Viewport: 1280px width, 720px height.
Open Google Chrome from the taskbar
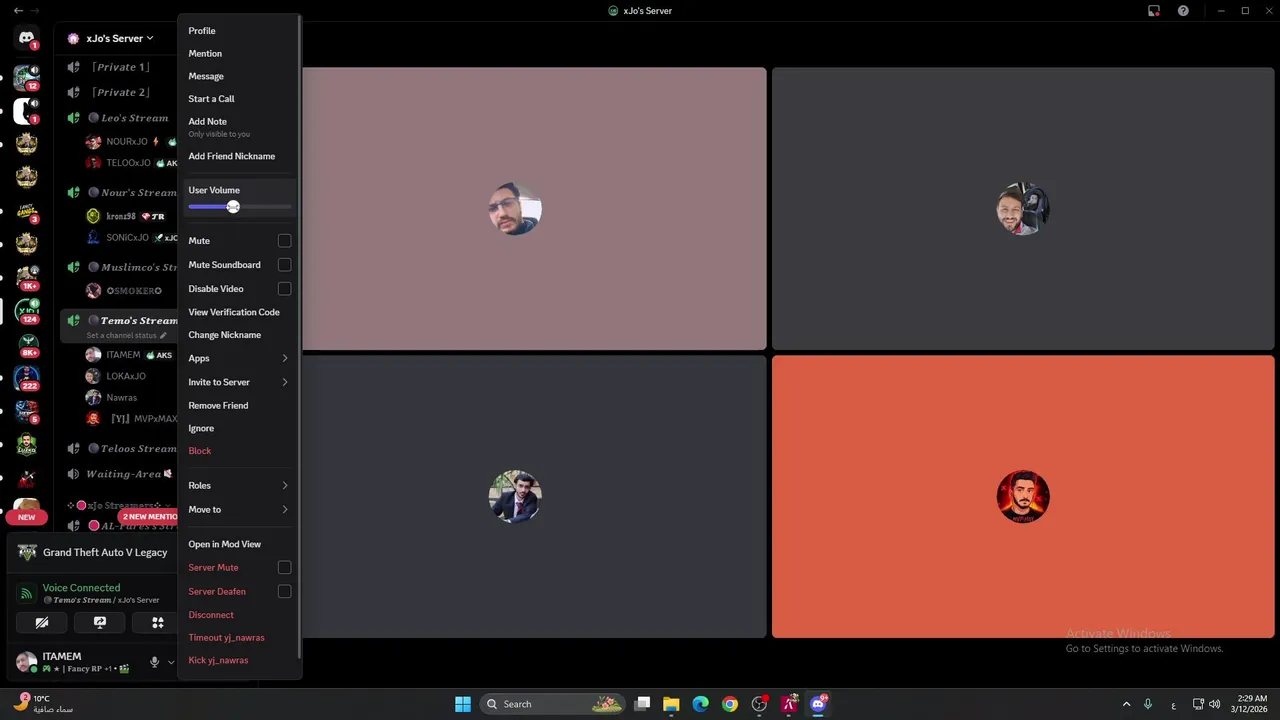730,704
